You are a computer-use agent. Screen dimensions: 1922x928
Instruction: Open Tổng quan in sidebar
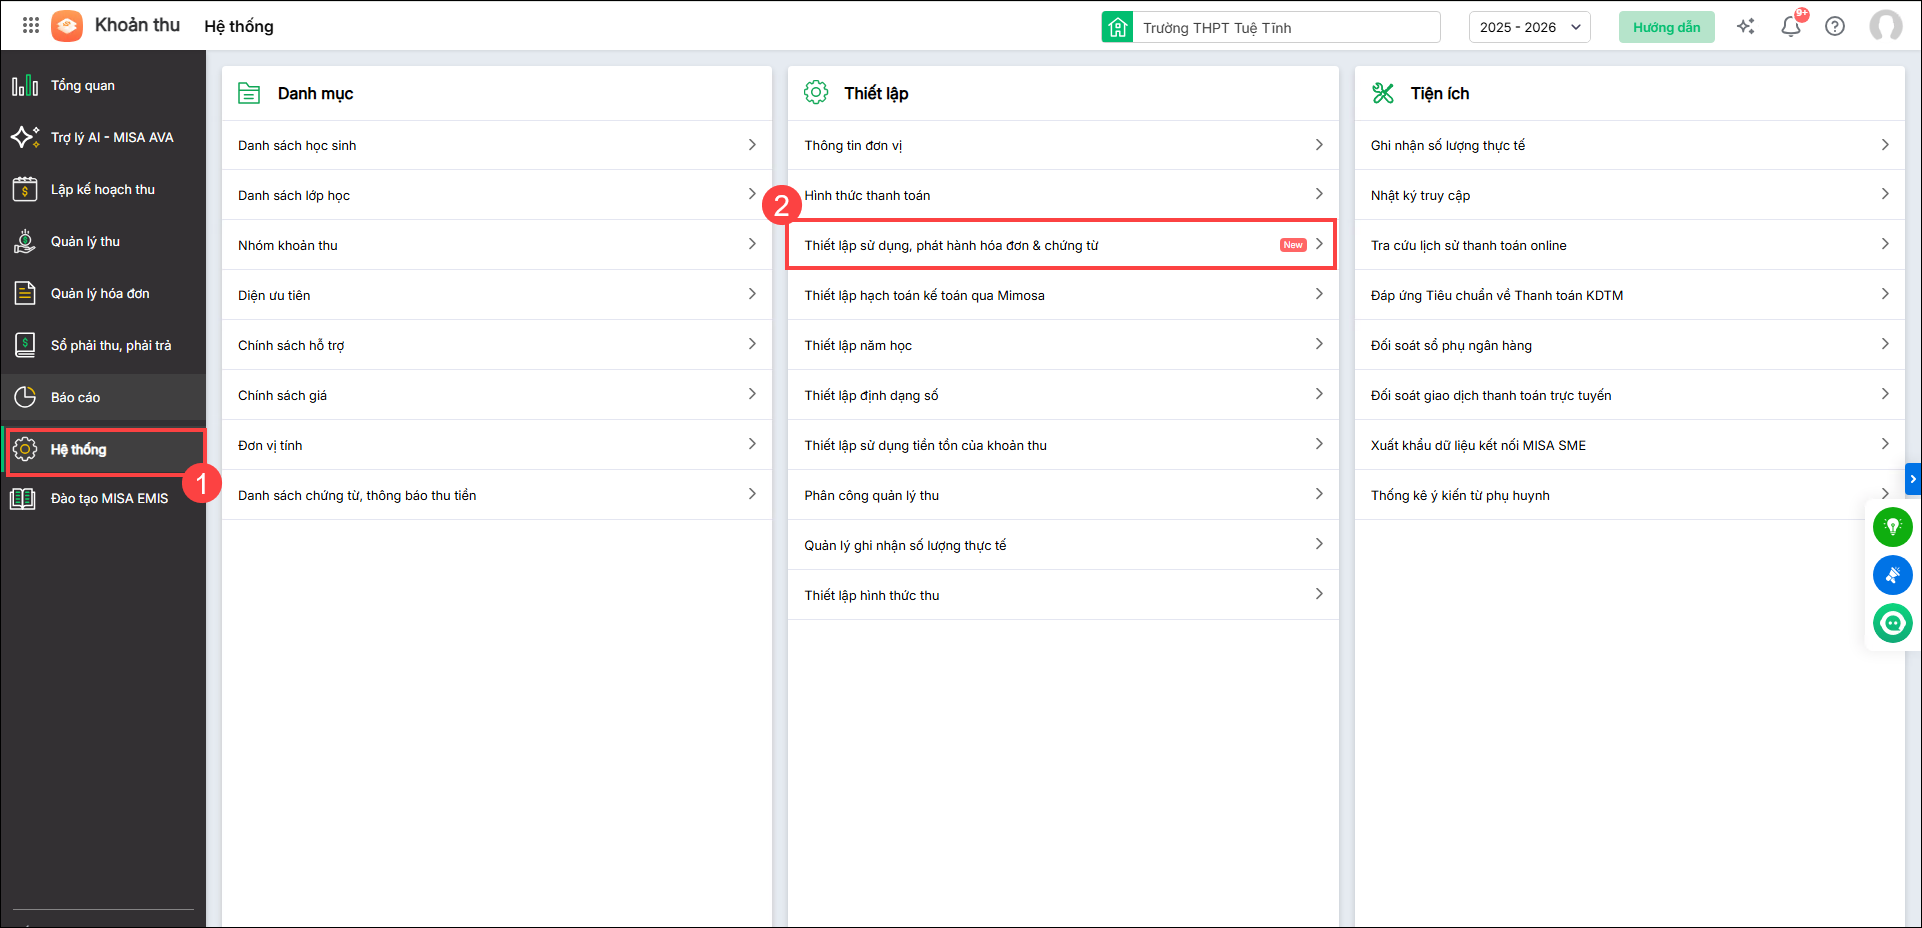click(83, 86)
